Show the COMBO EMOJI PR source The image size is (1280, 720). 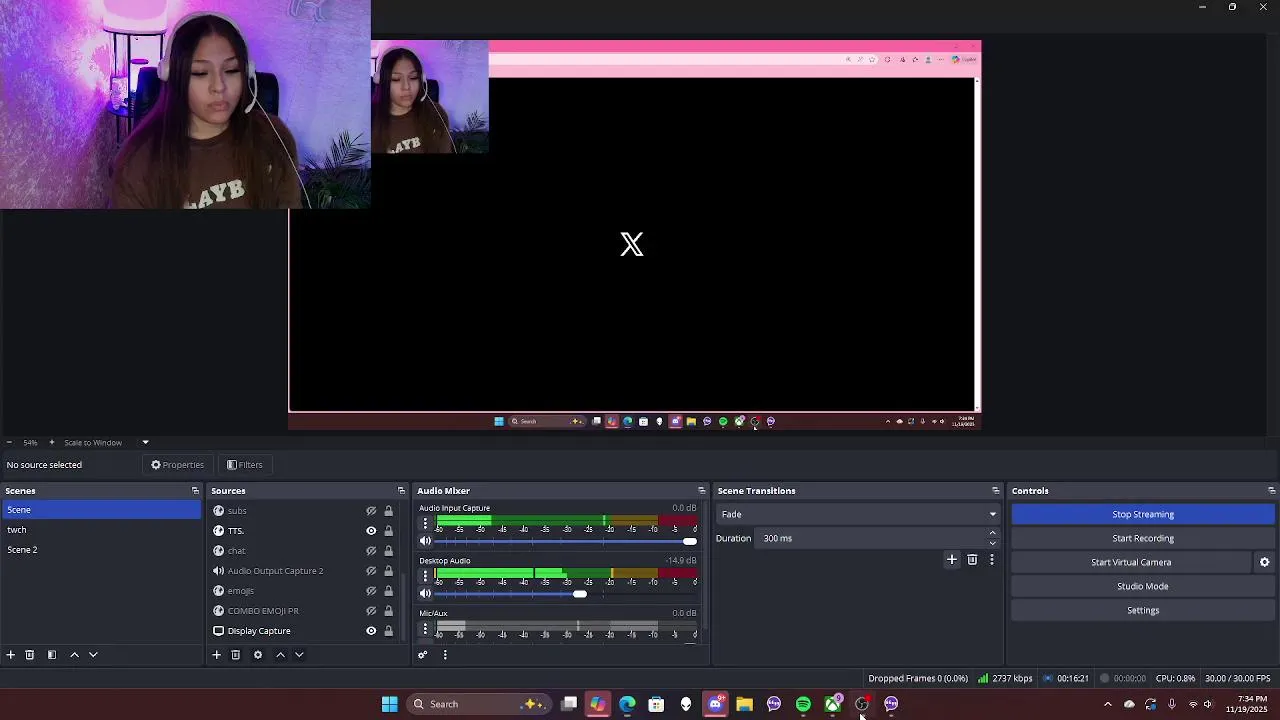point(371,611)
